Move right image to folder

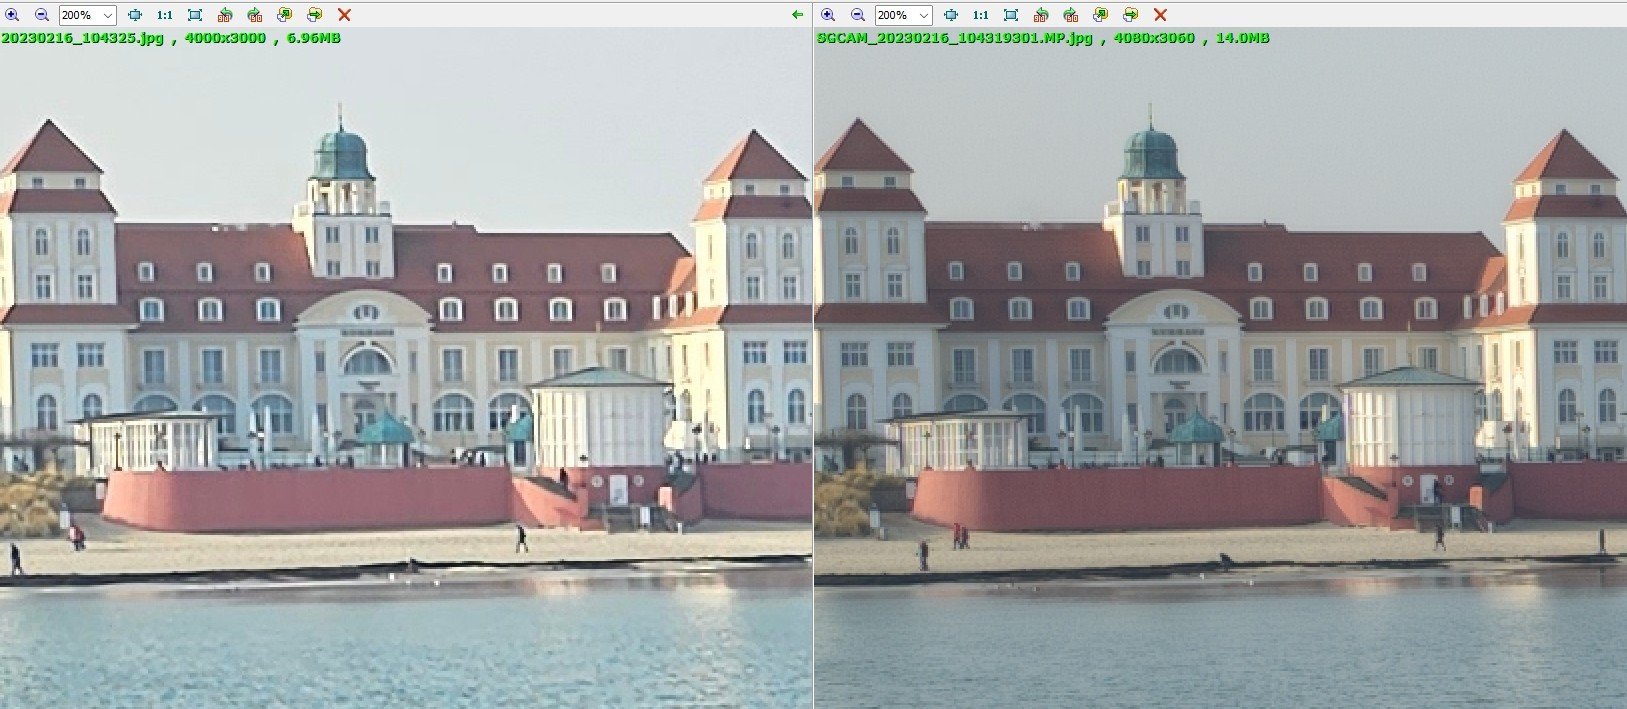coord(1131,15)
